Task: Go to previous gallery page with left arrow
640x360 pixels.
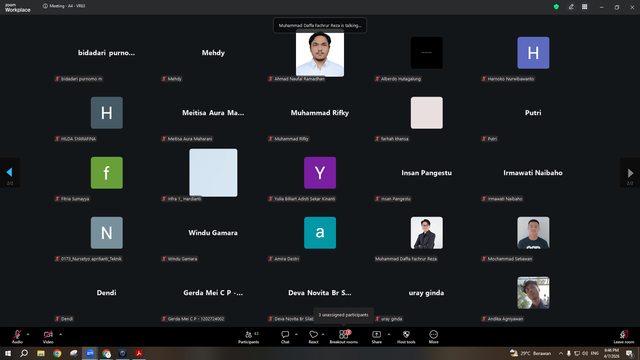Action: pos(9,173)
